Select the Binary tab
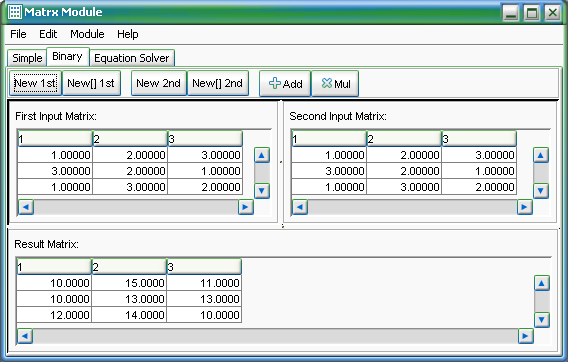This screenshot has width=568, height=362. coord(68,57)
